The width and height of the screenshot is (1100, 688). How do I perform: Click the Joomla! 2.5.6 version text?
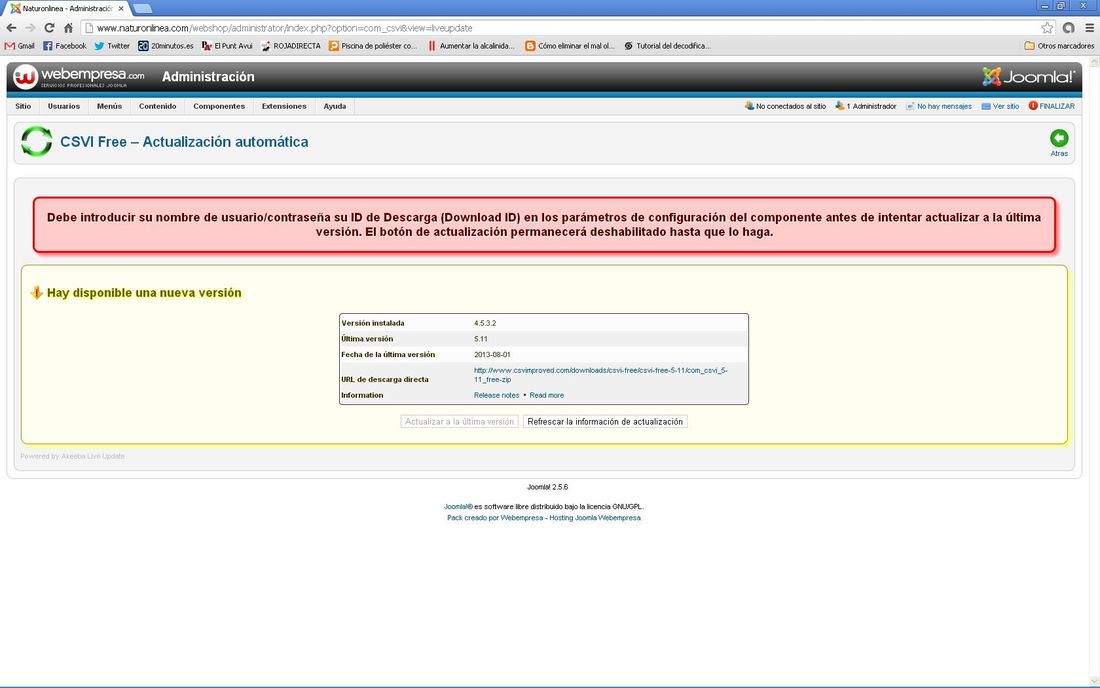click(x=548, y=487)
